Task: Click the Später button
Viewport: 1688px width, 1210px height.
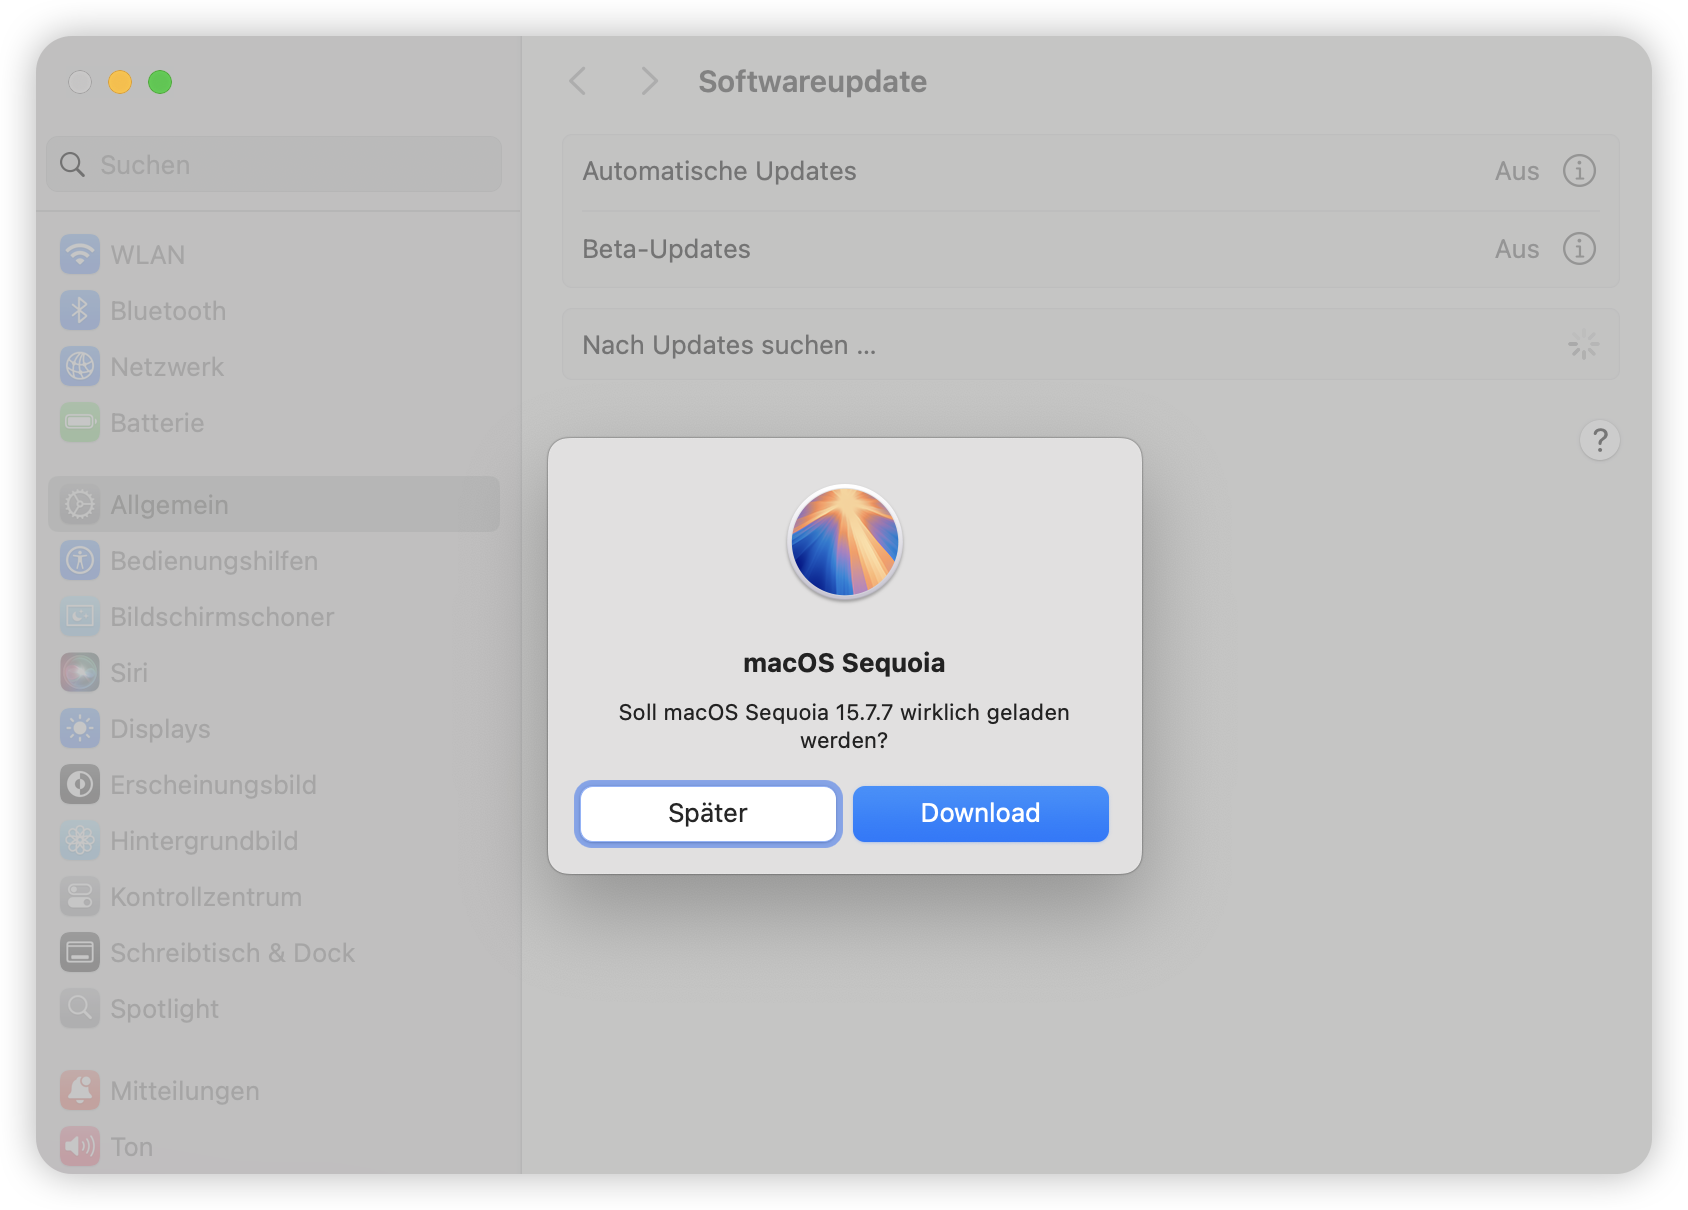Action: click(708, 813)
